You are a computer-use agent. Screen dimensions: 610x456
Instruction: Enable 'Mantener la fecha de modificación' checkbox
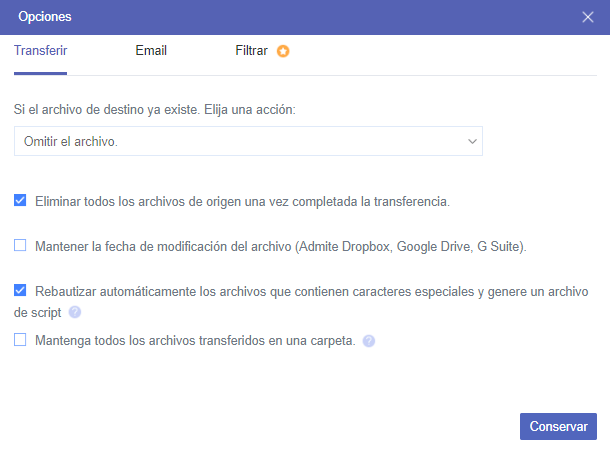tap(20, 245)
